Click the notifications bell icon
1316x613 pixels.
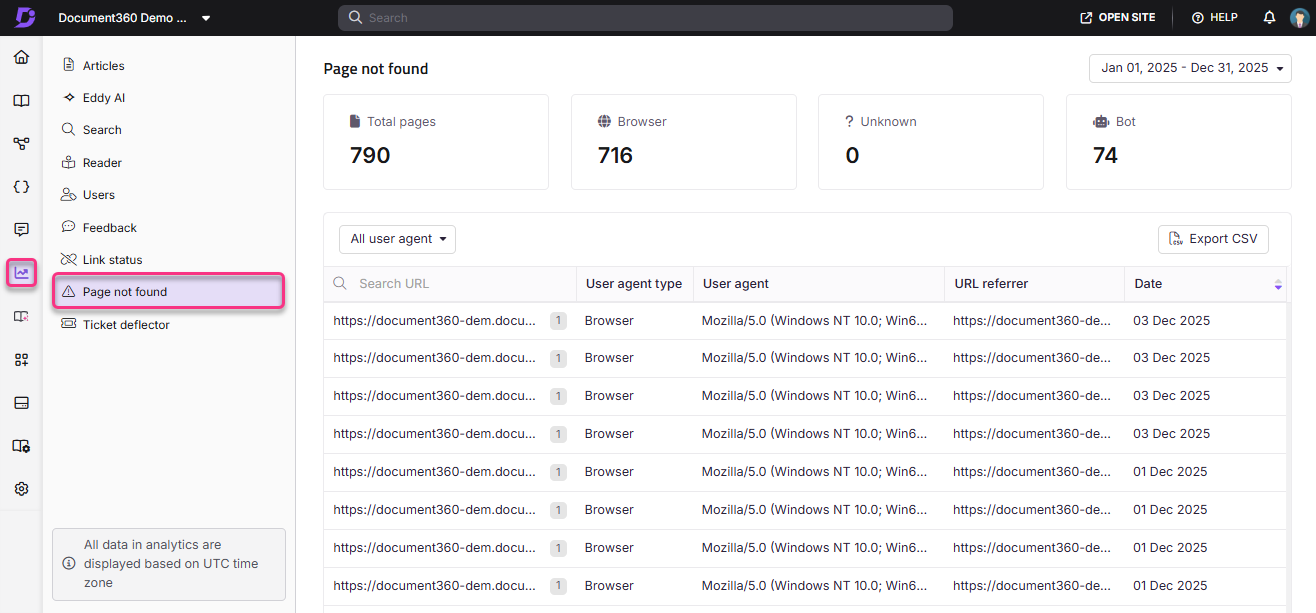pyautogui.click(x=1269, y=18)
